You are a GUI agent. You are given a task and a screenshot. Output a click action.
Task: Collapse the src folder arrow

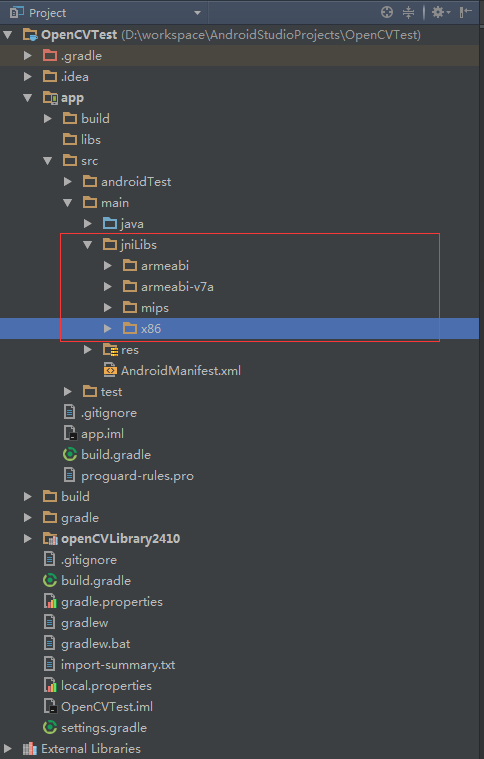pyautogui.click(x=47, y=161)
